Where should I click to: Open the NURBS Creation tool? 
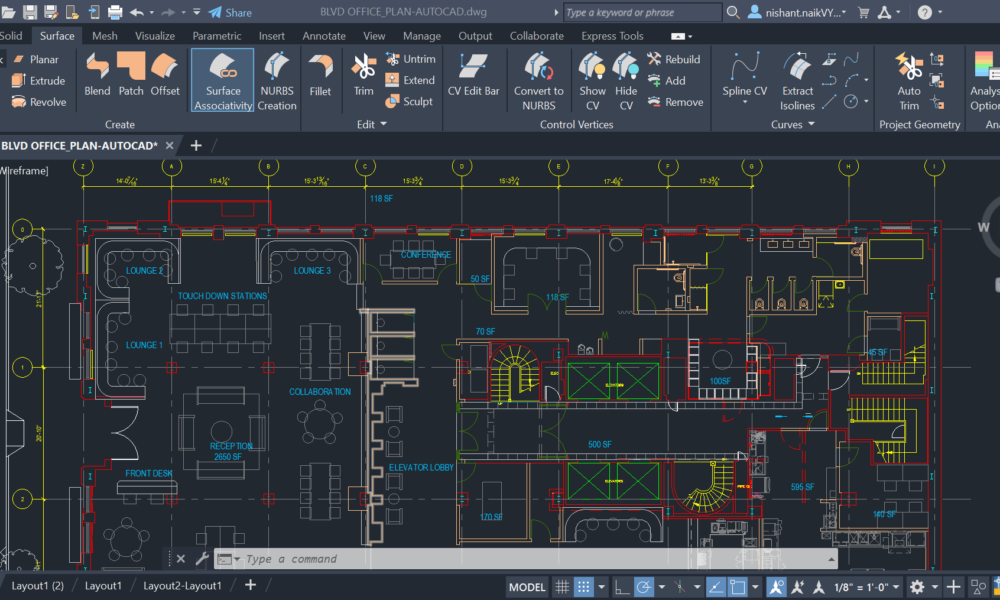point(276,80)
